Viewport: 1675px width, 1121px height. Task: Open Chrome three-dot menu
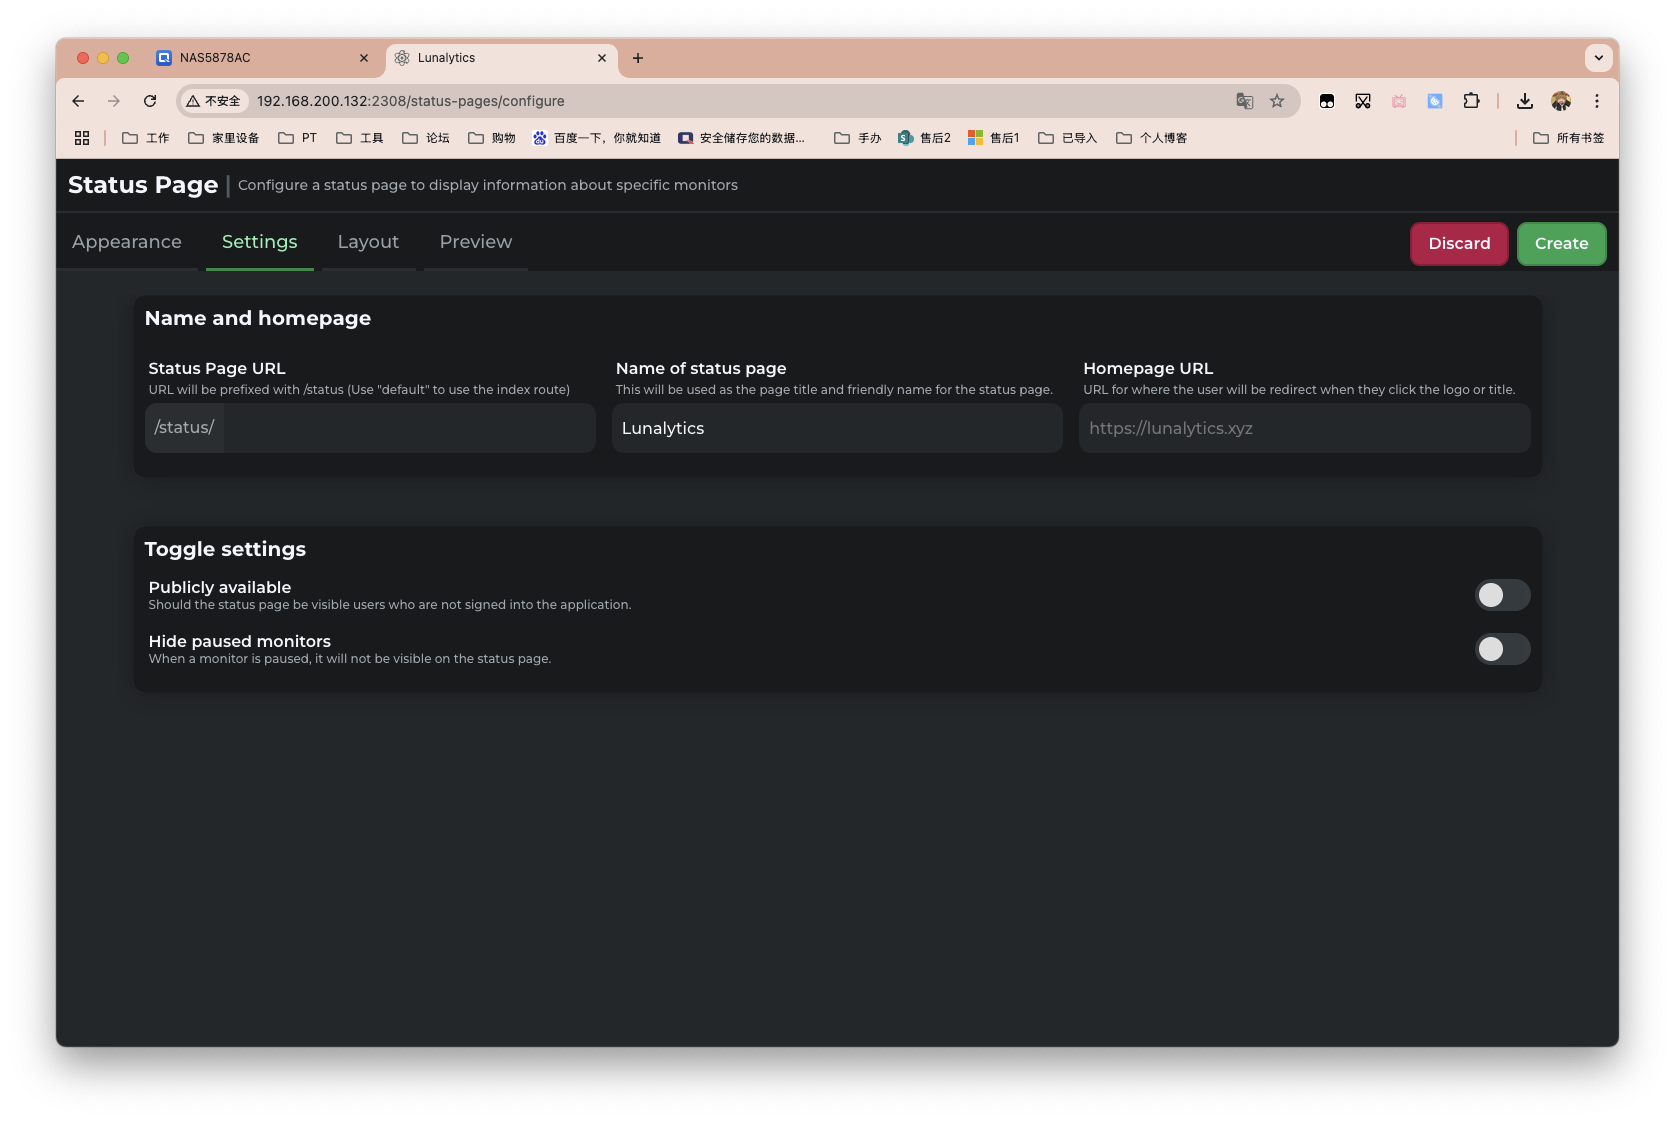[1597, 101]
